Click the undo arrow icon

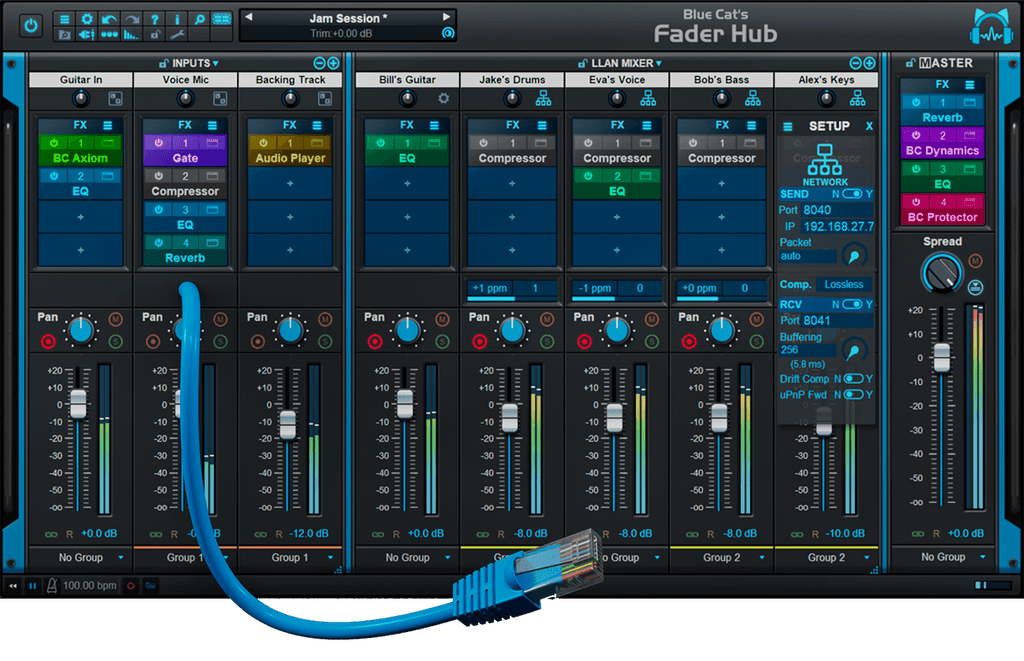click(109, 19)
